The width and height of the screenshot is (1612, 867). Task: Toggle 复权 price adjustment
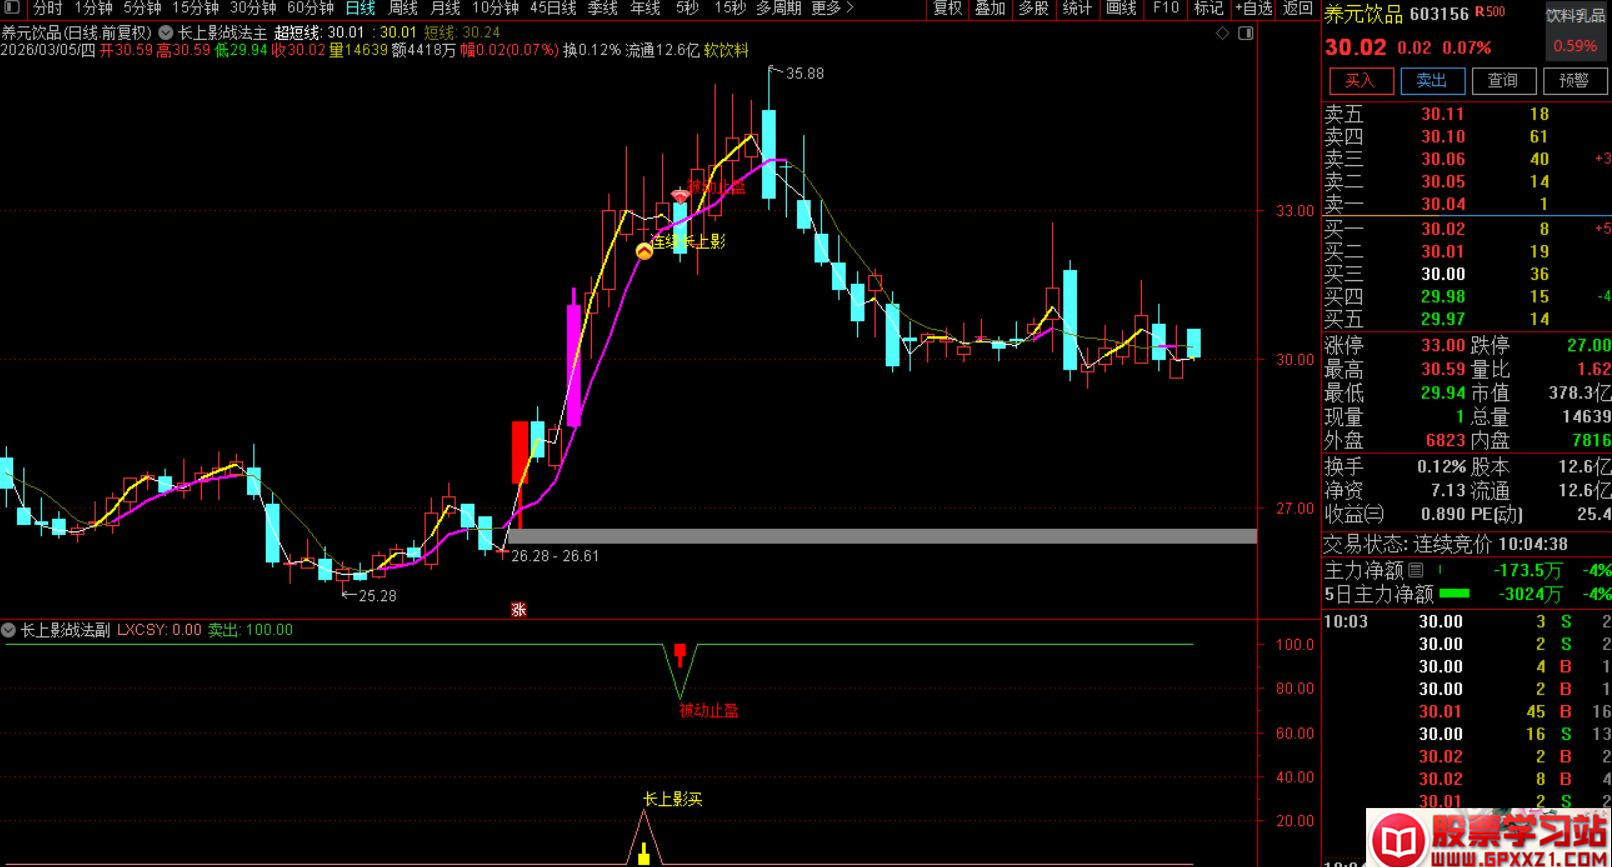pyautogui.click(x=947, y=8)
